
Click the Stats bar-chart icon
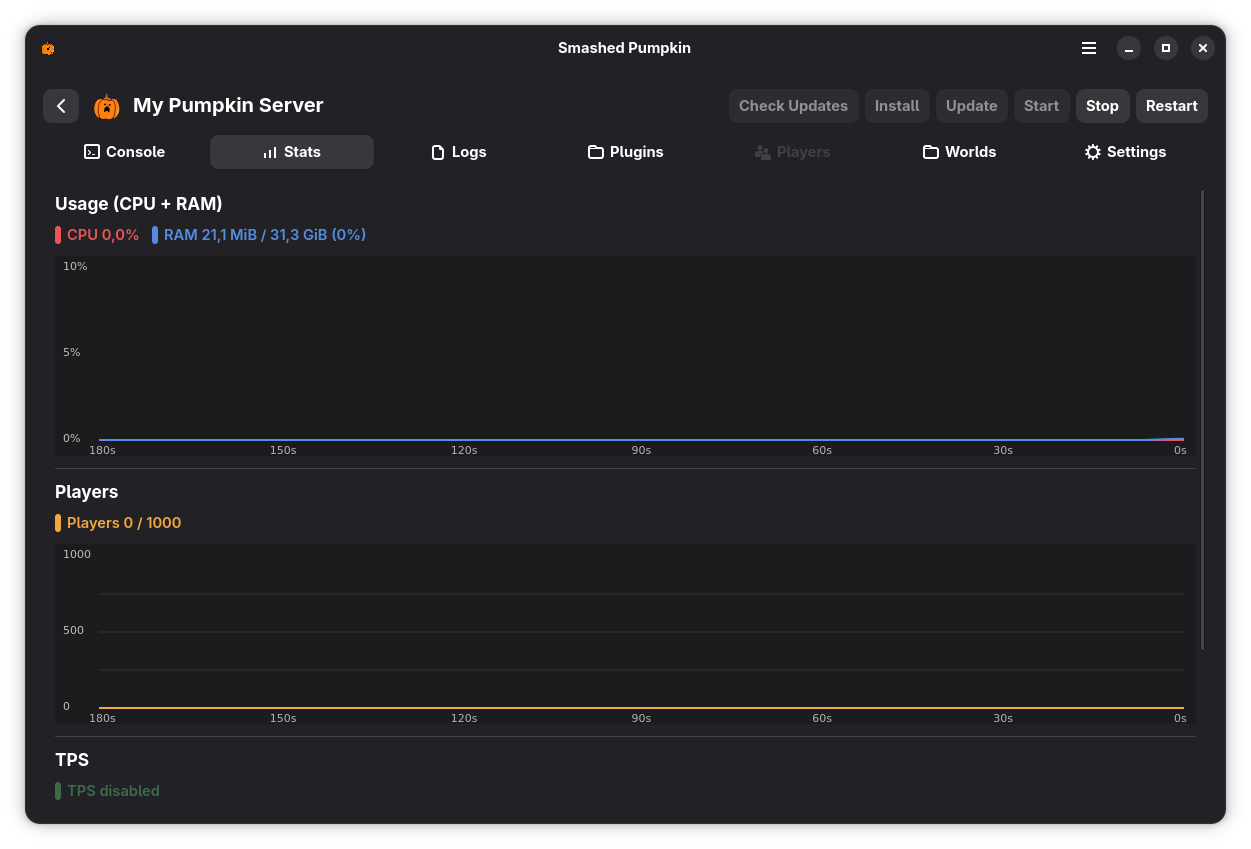pos(269,152)
